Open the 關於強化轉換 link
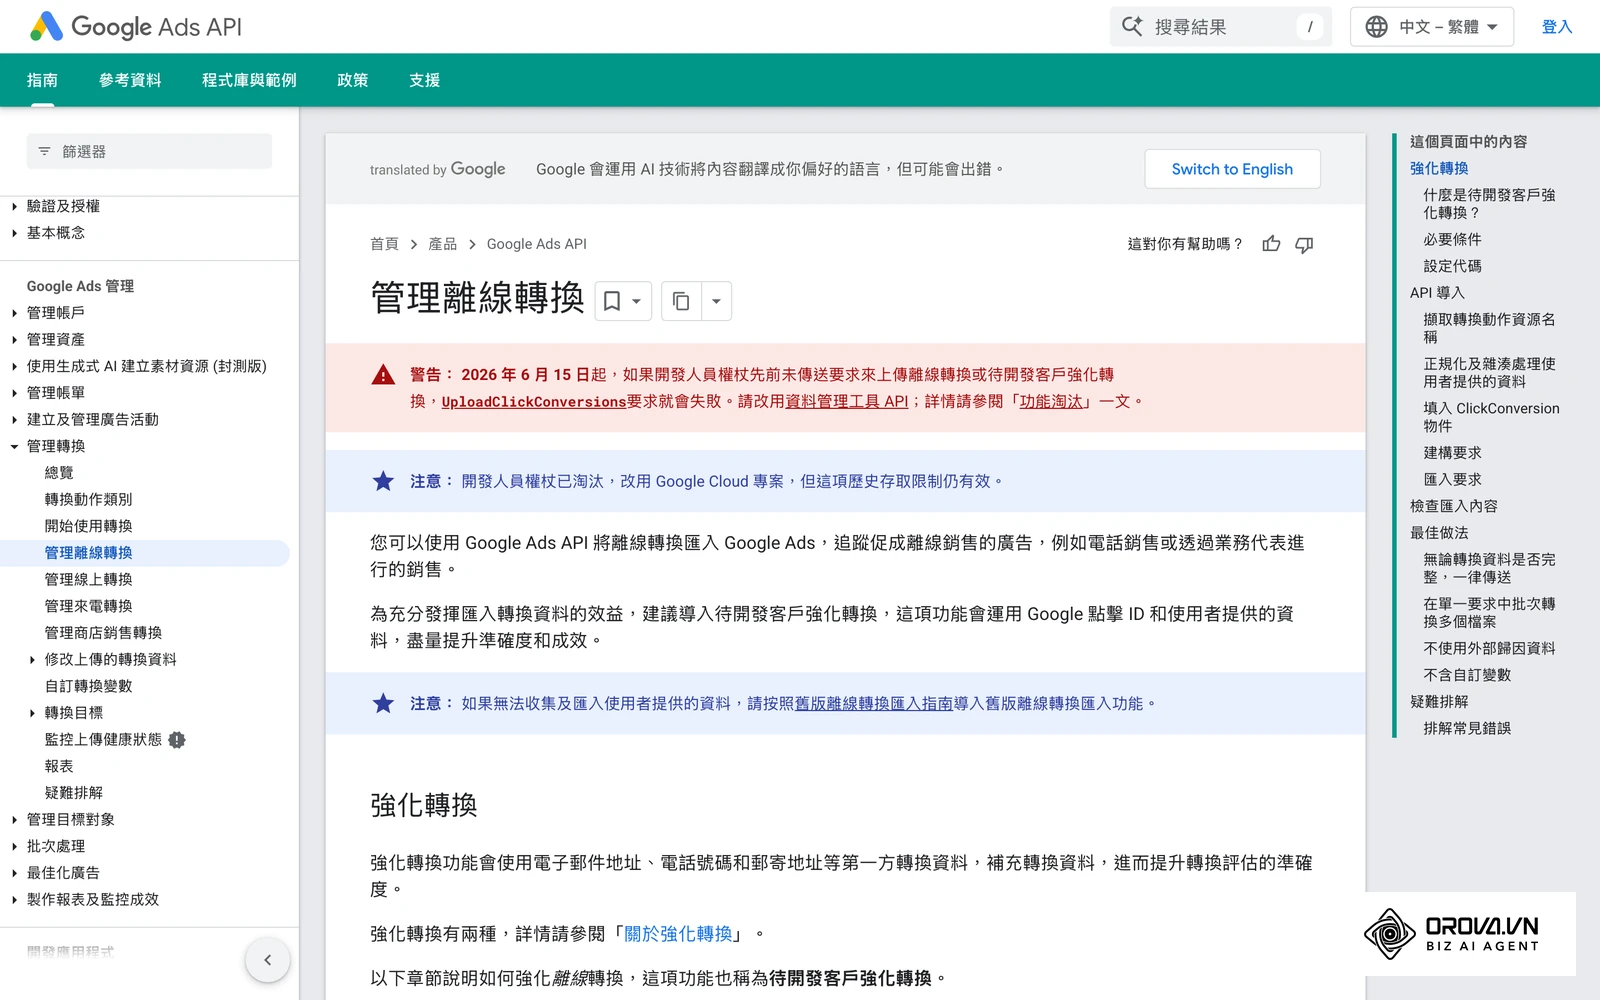This screenshot has height=1000, width=1600. tap(678, 934)
